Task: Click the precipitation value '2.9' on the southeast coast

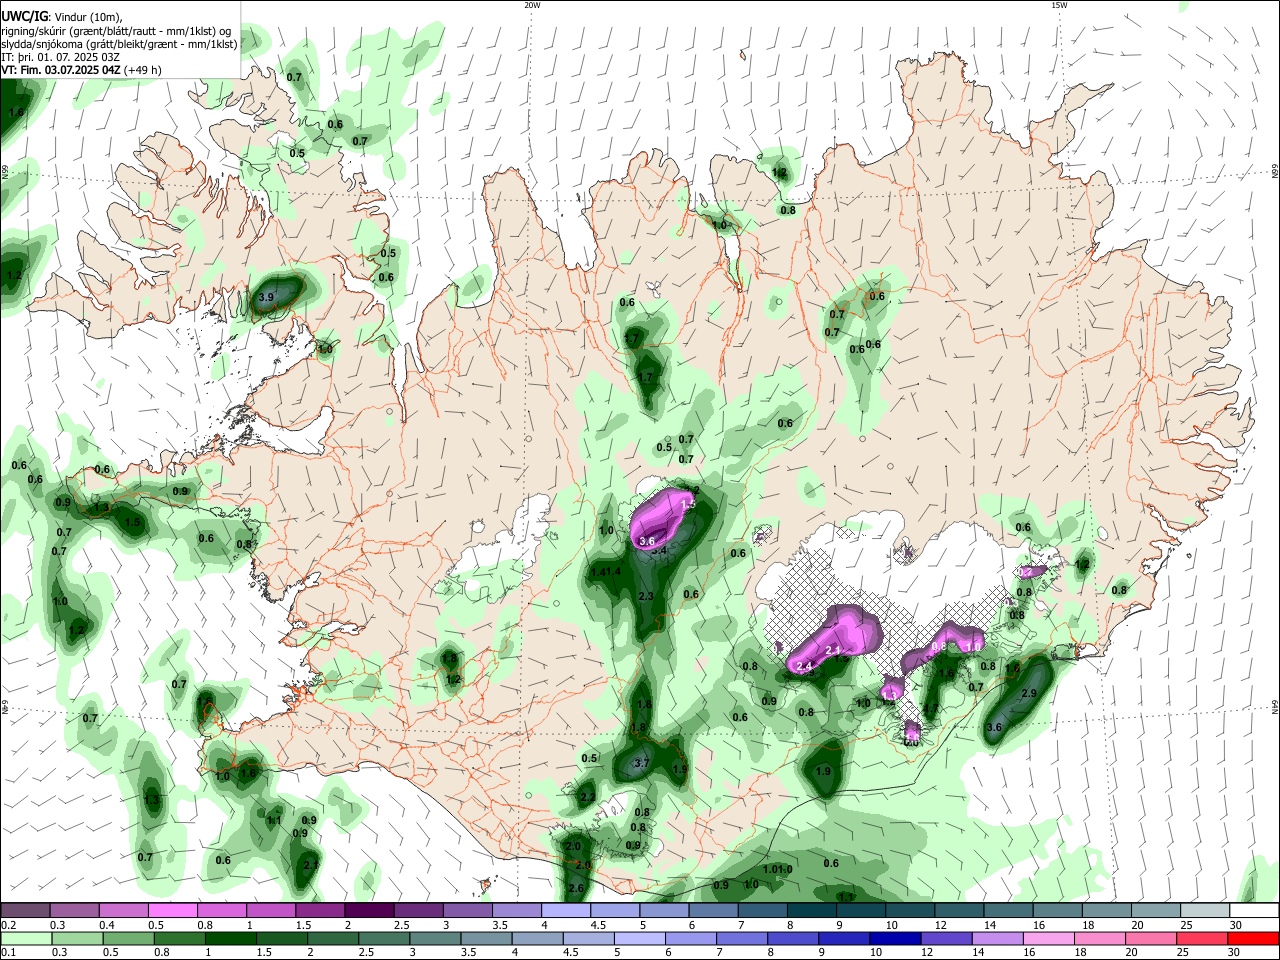Action: coord(1029,694)
